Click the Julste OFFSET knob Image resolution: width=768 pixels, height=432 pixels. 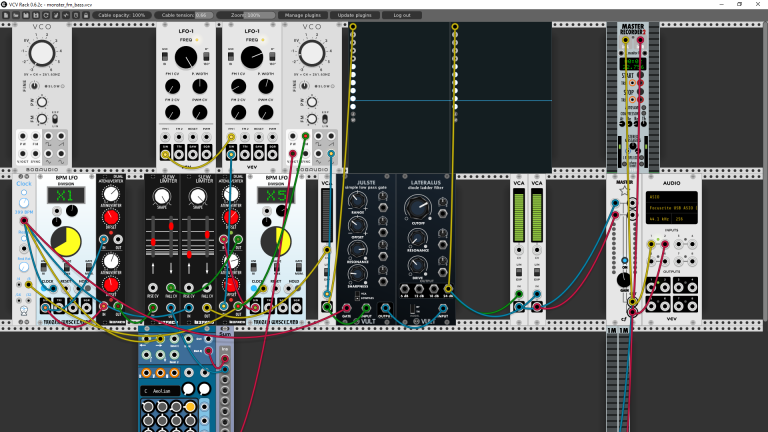click(x=358, y=225)
